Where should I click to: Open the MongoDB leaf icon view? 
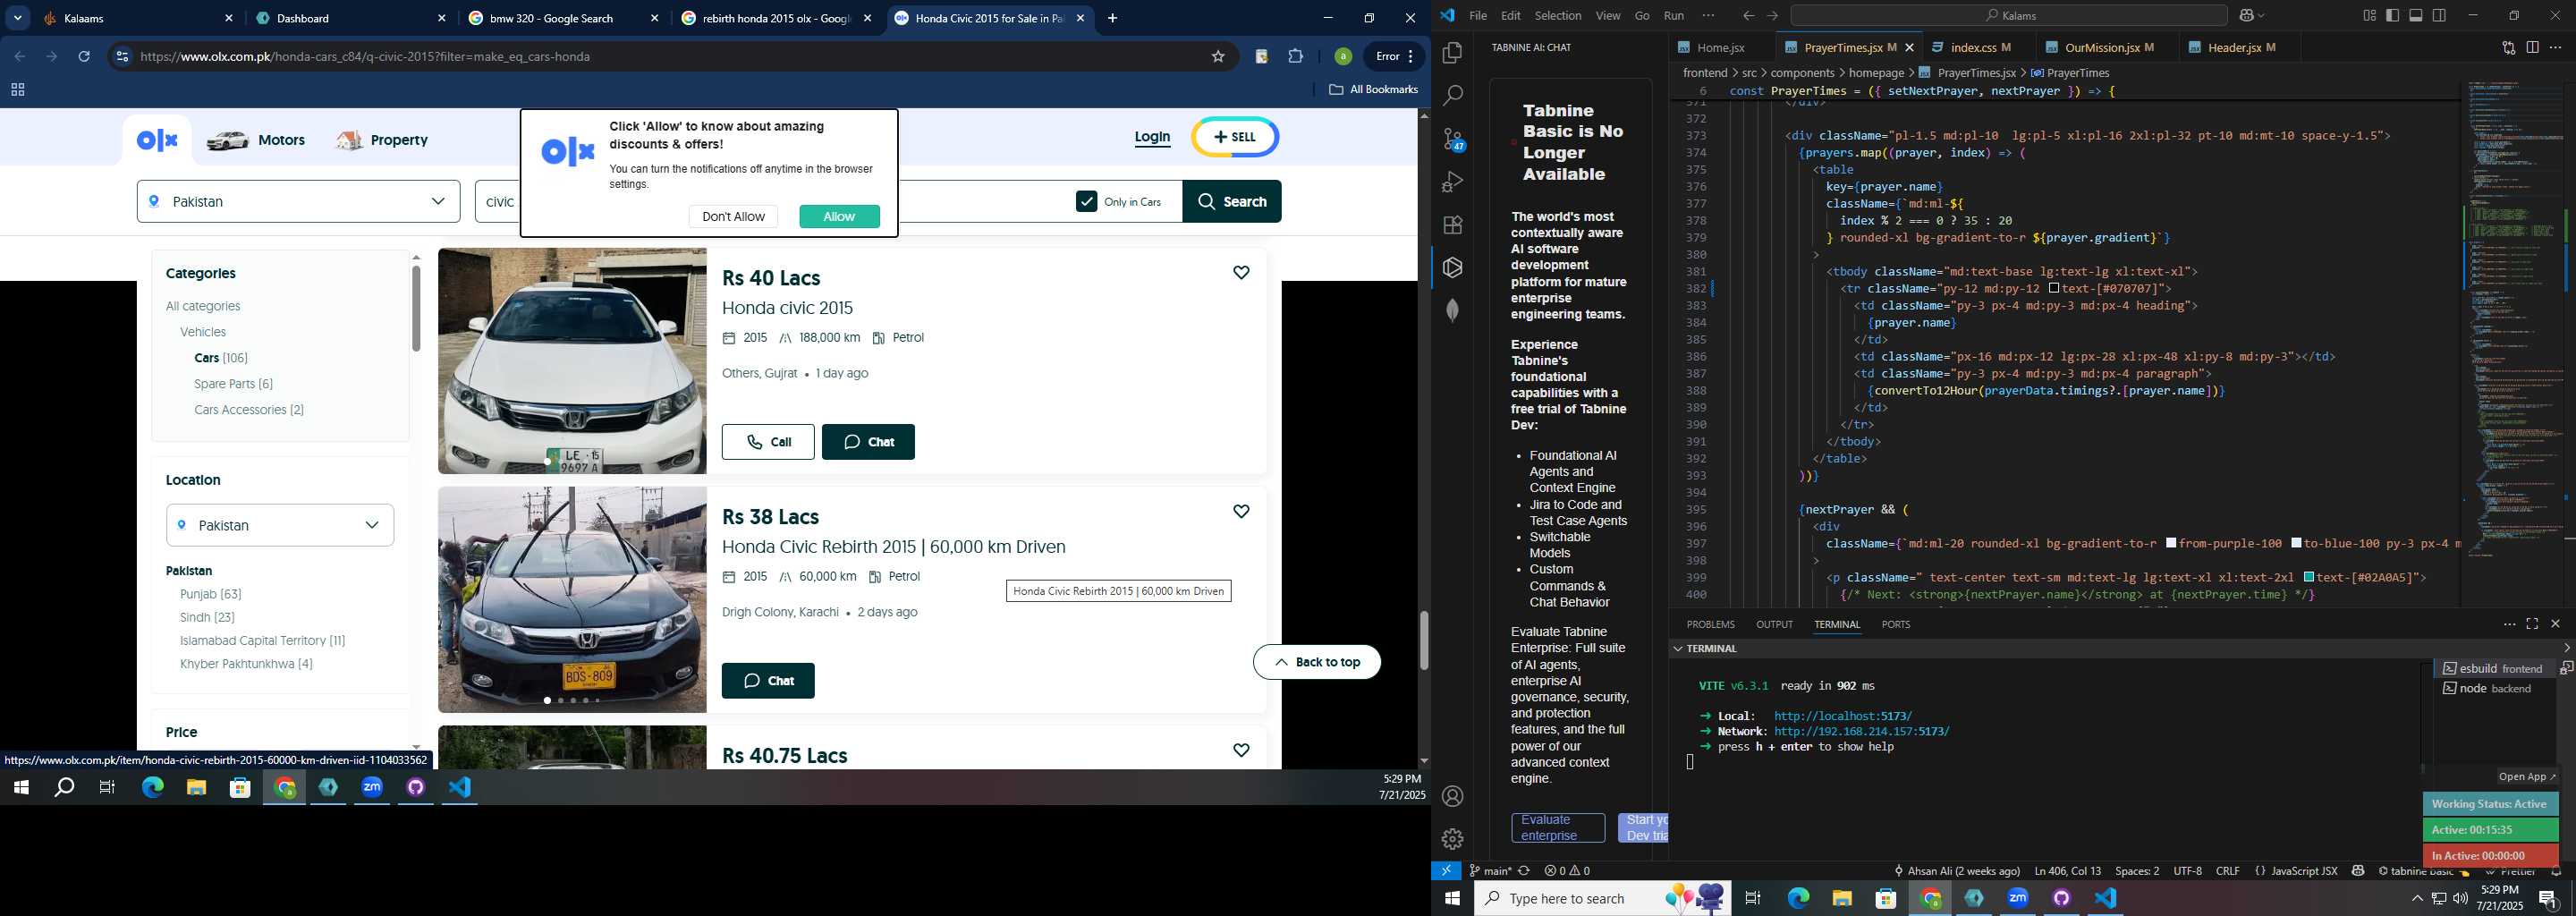tap(1453, 310)
